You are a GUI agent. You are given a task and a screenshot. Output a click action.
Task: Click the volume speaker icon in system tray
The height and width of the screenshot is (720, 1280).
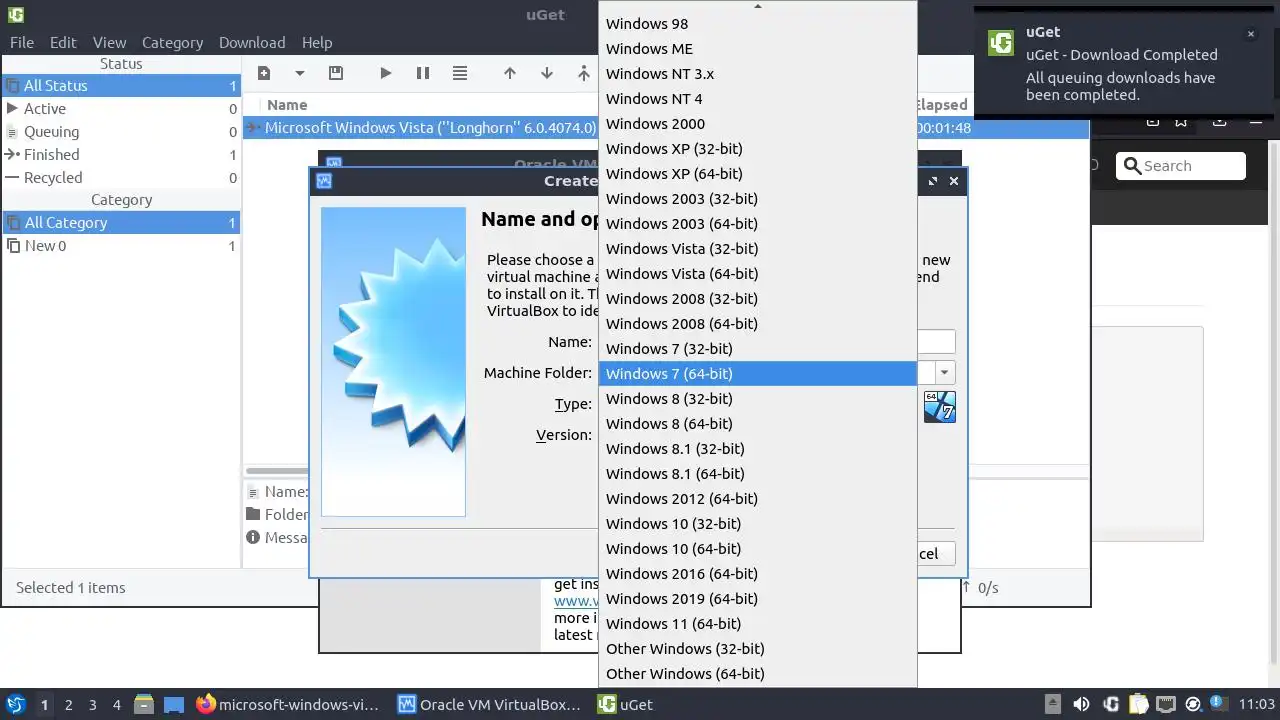tap(1081, 704)
